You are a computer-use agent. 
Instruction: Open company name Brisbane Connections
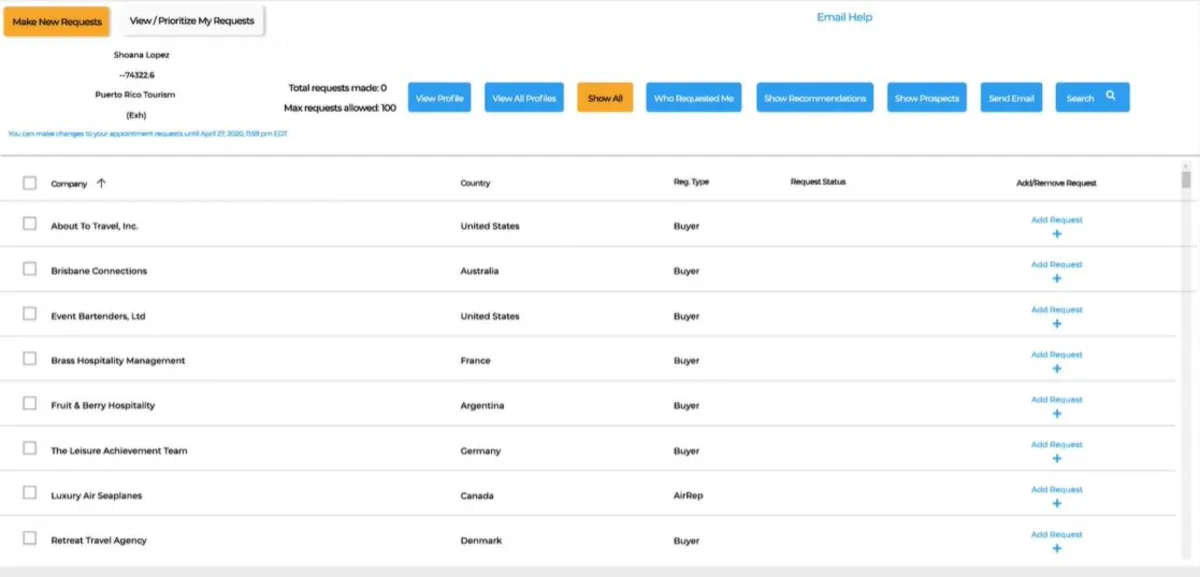point(99,271)
